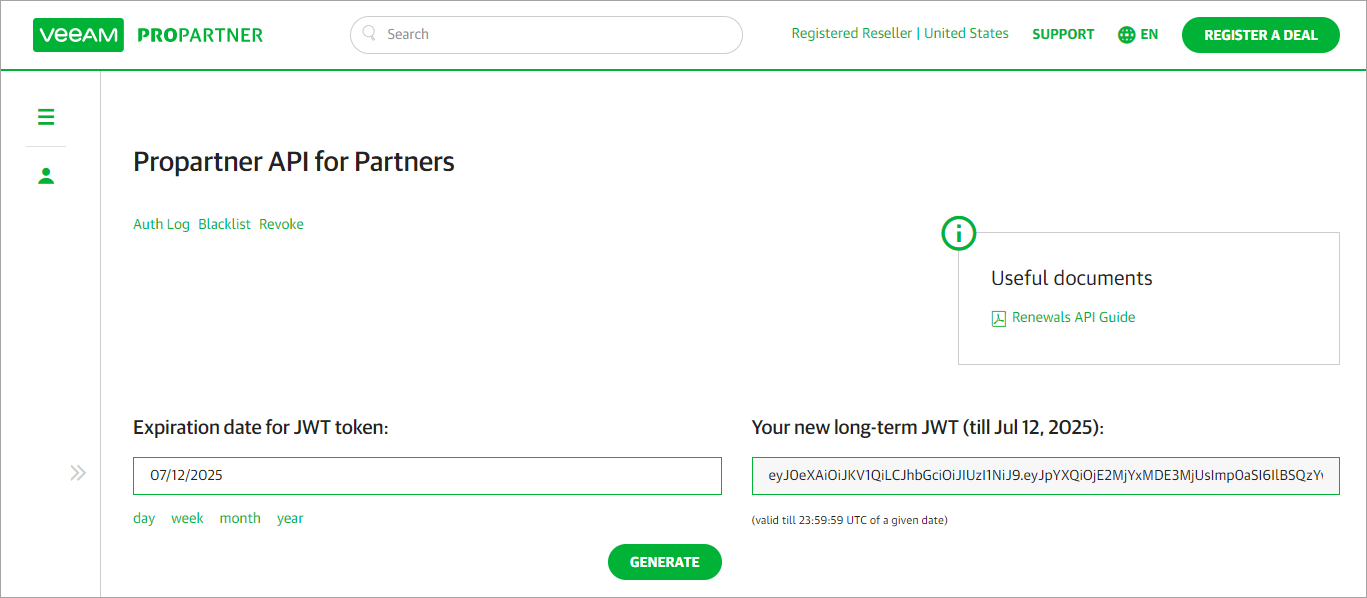The width and height of the screenshot is (1367, 598).
Task: Click the globe language icon
Action: point(1127,34)
